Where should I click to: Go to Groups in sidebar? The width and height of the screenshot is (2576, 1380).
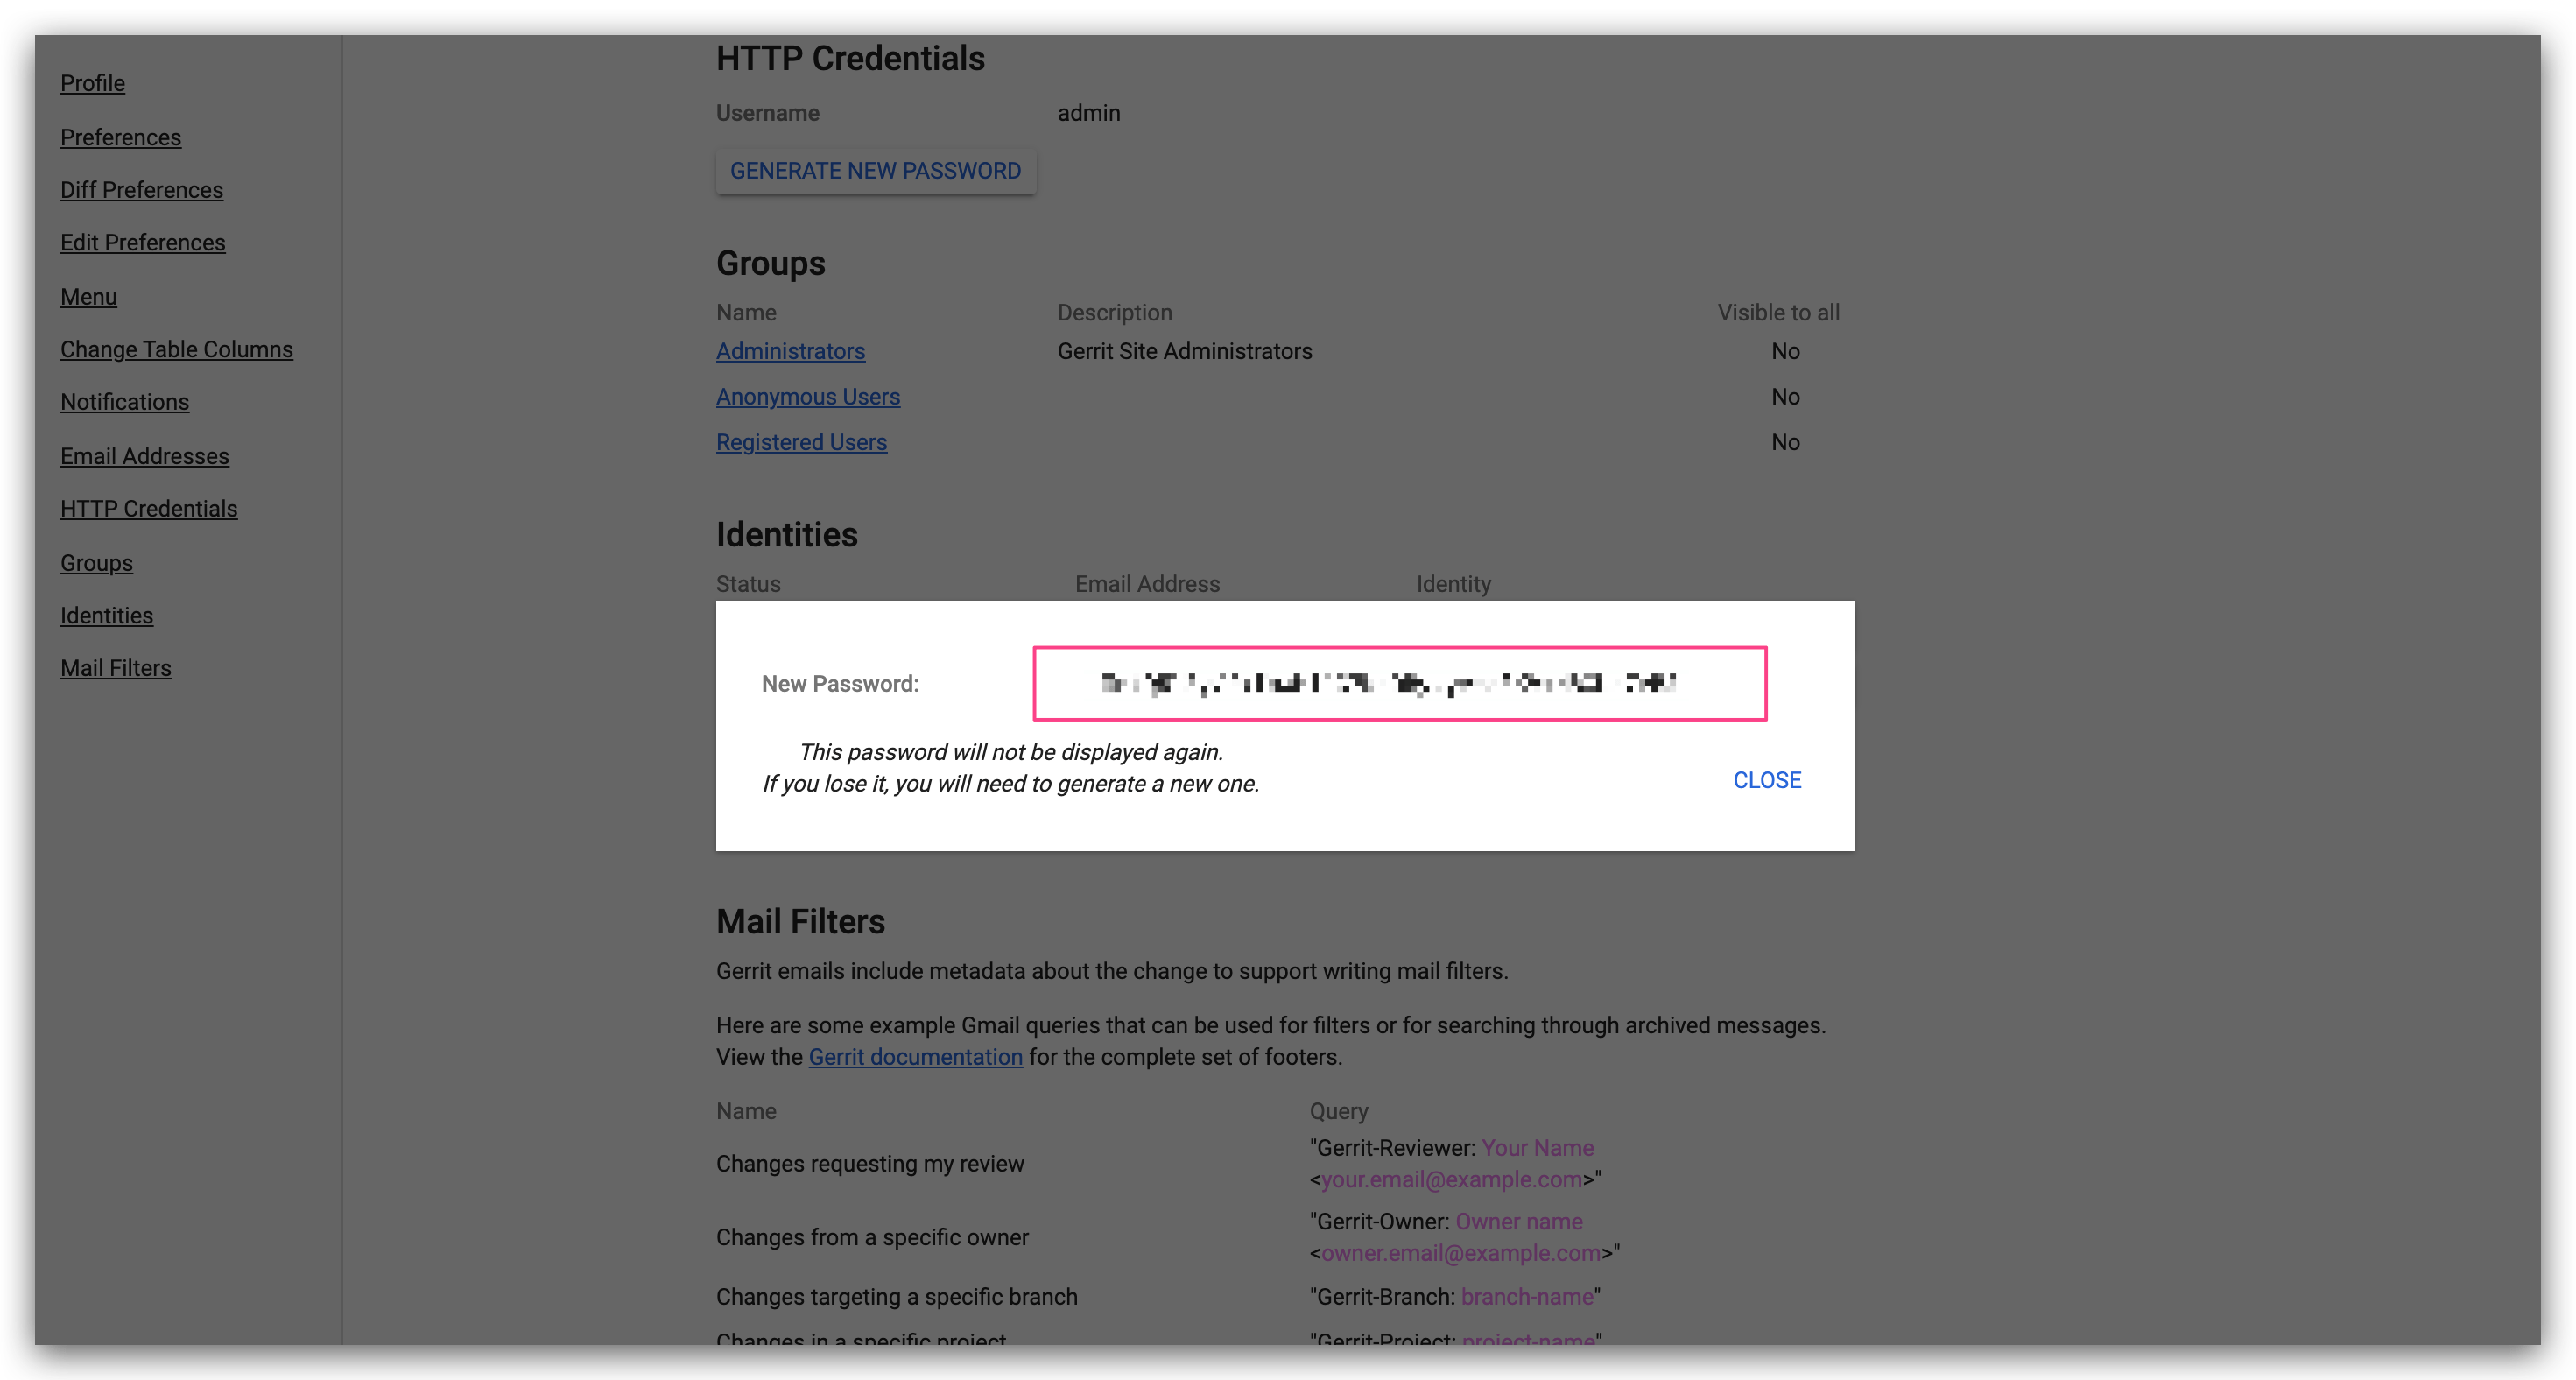click(x=96, y=563)
